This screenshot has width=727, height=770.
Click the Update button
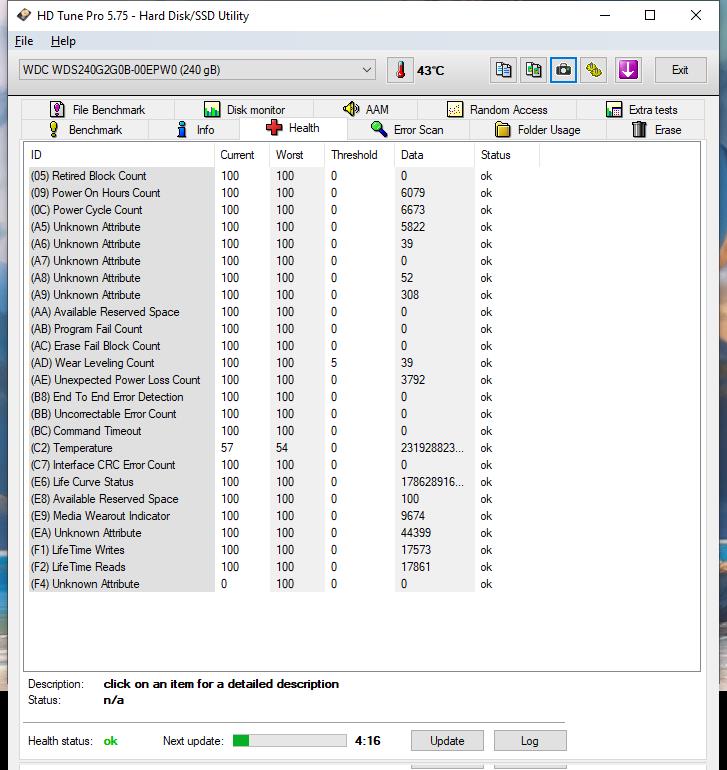pos(447,741)
